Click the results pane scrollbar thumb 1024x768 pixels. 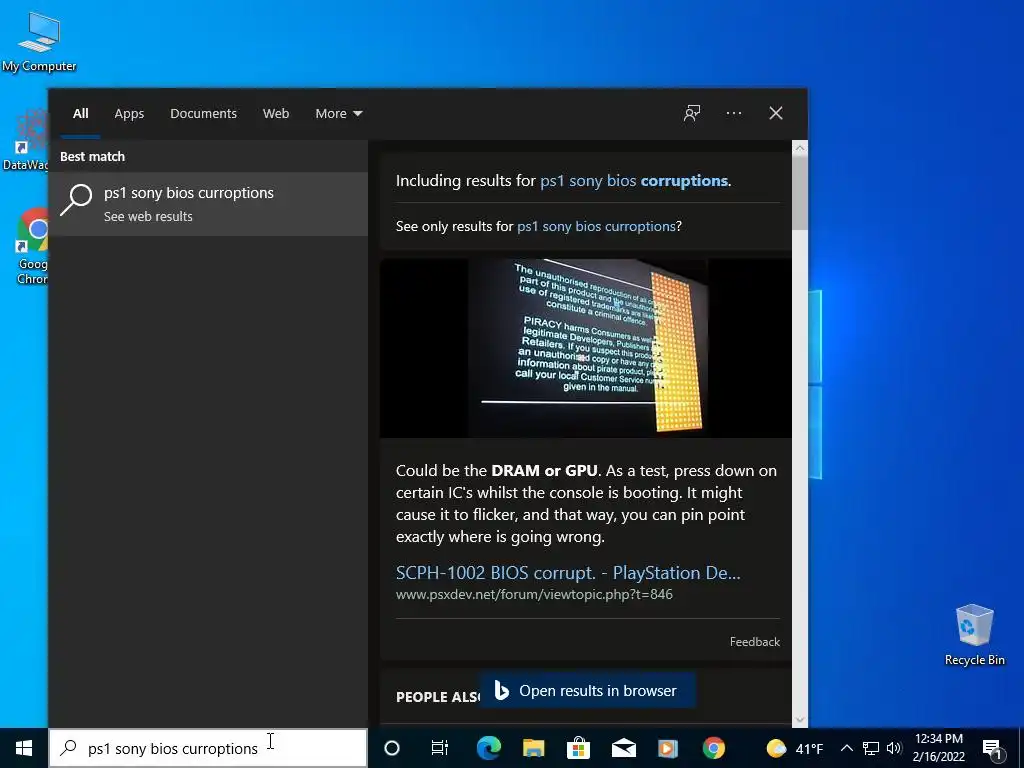800,193
